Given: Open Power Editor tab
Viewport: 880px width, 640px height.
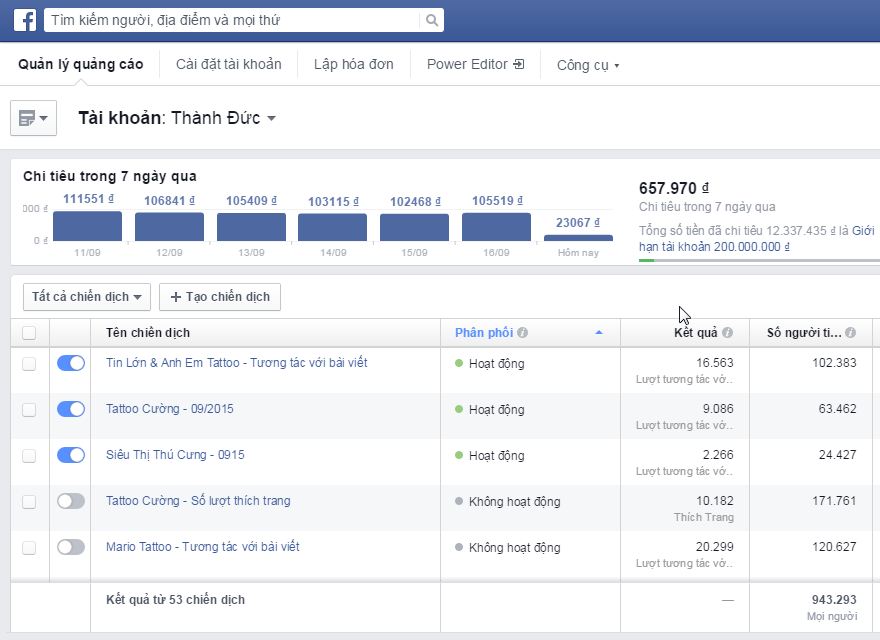Looking at the screenshot, I should point(475,65).
